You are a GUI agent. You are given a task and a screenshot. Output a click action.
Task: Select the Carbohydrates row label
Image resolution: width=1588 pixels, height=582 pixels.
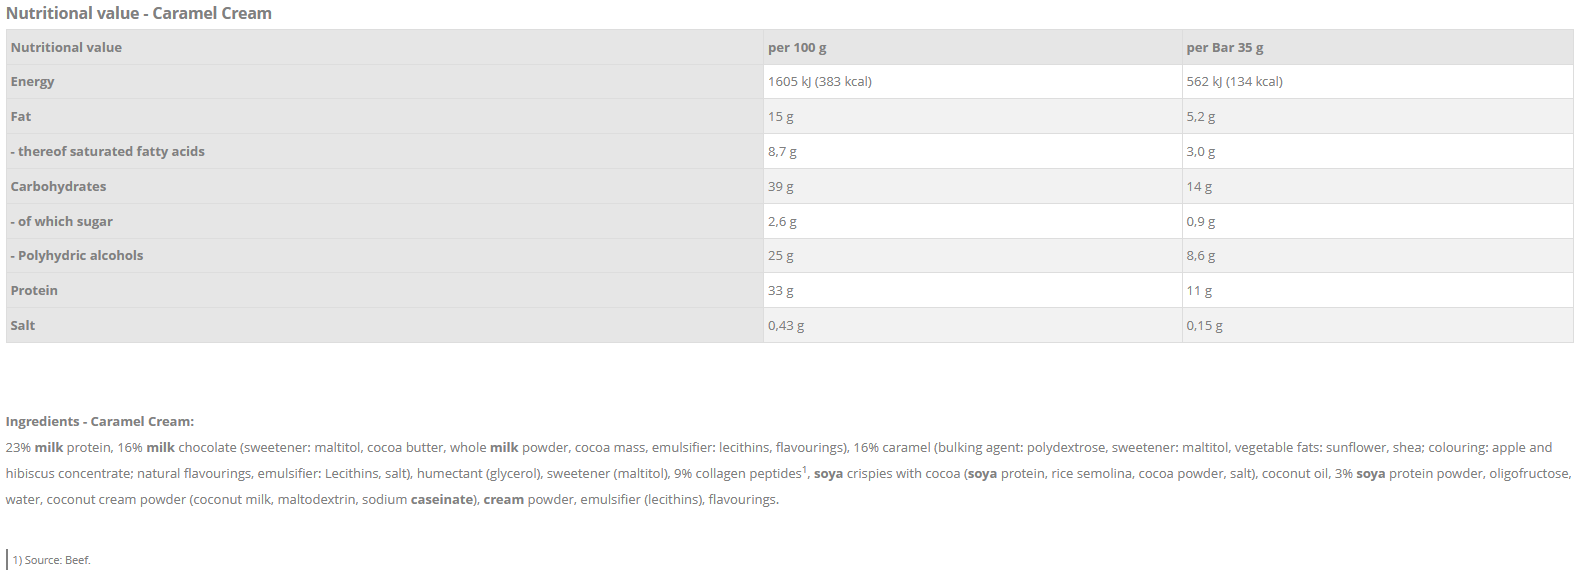(58, 187)
